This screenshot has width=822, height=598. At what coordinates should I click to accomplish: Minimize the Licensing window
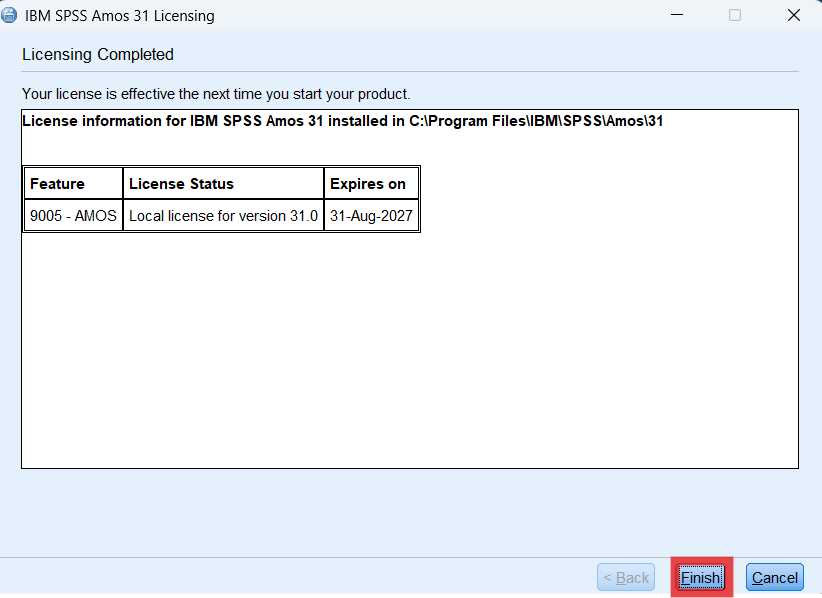pos(677,15)
